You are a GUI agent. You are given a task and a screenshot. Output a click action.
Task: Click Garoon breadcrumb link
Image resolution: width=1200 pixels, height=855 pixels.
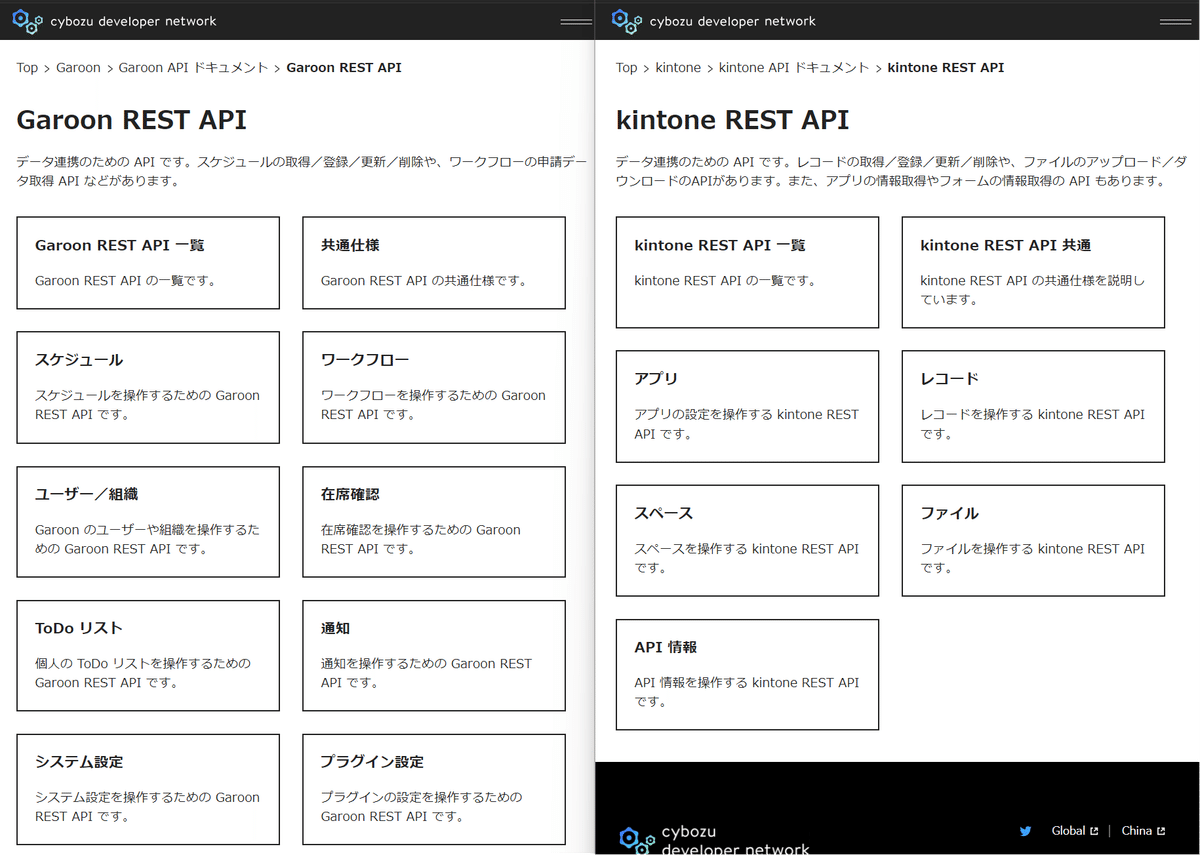coord(78,68)
